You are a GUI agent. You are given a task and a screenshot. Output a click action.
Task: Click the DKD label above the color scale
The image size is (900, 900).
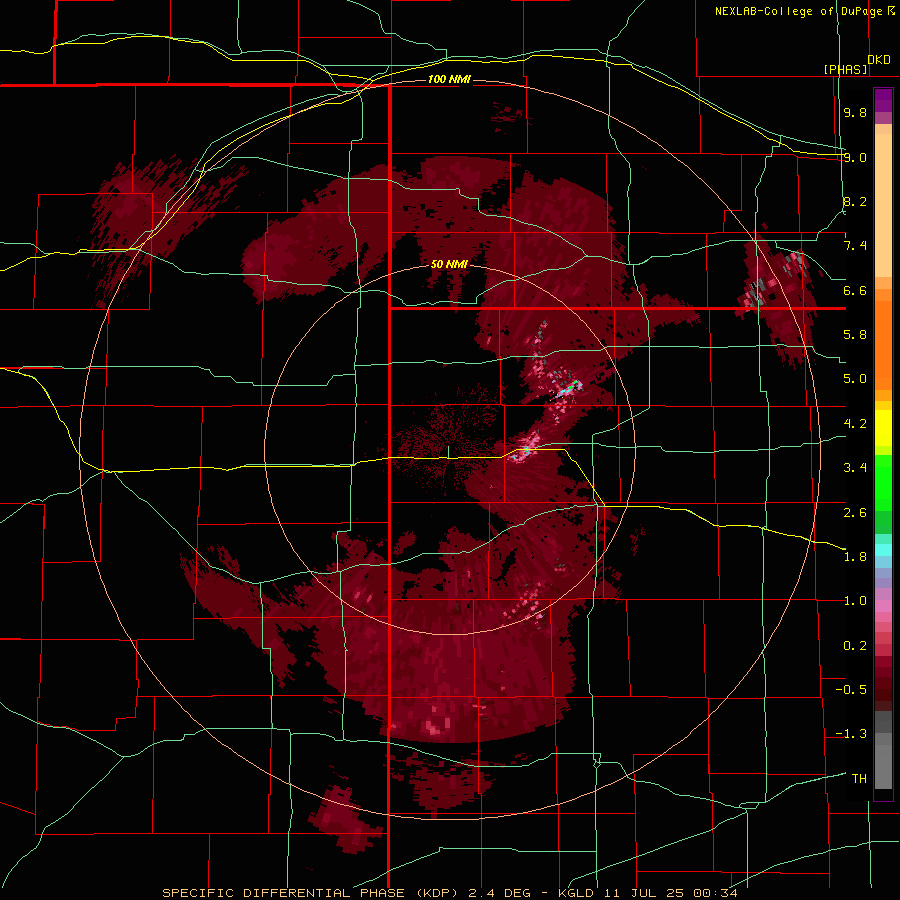[879, 59]
